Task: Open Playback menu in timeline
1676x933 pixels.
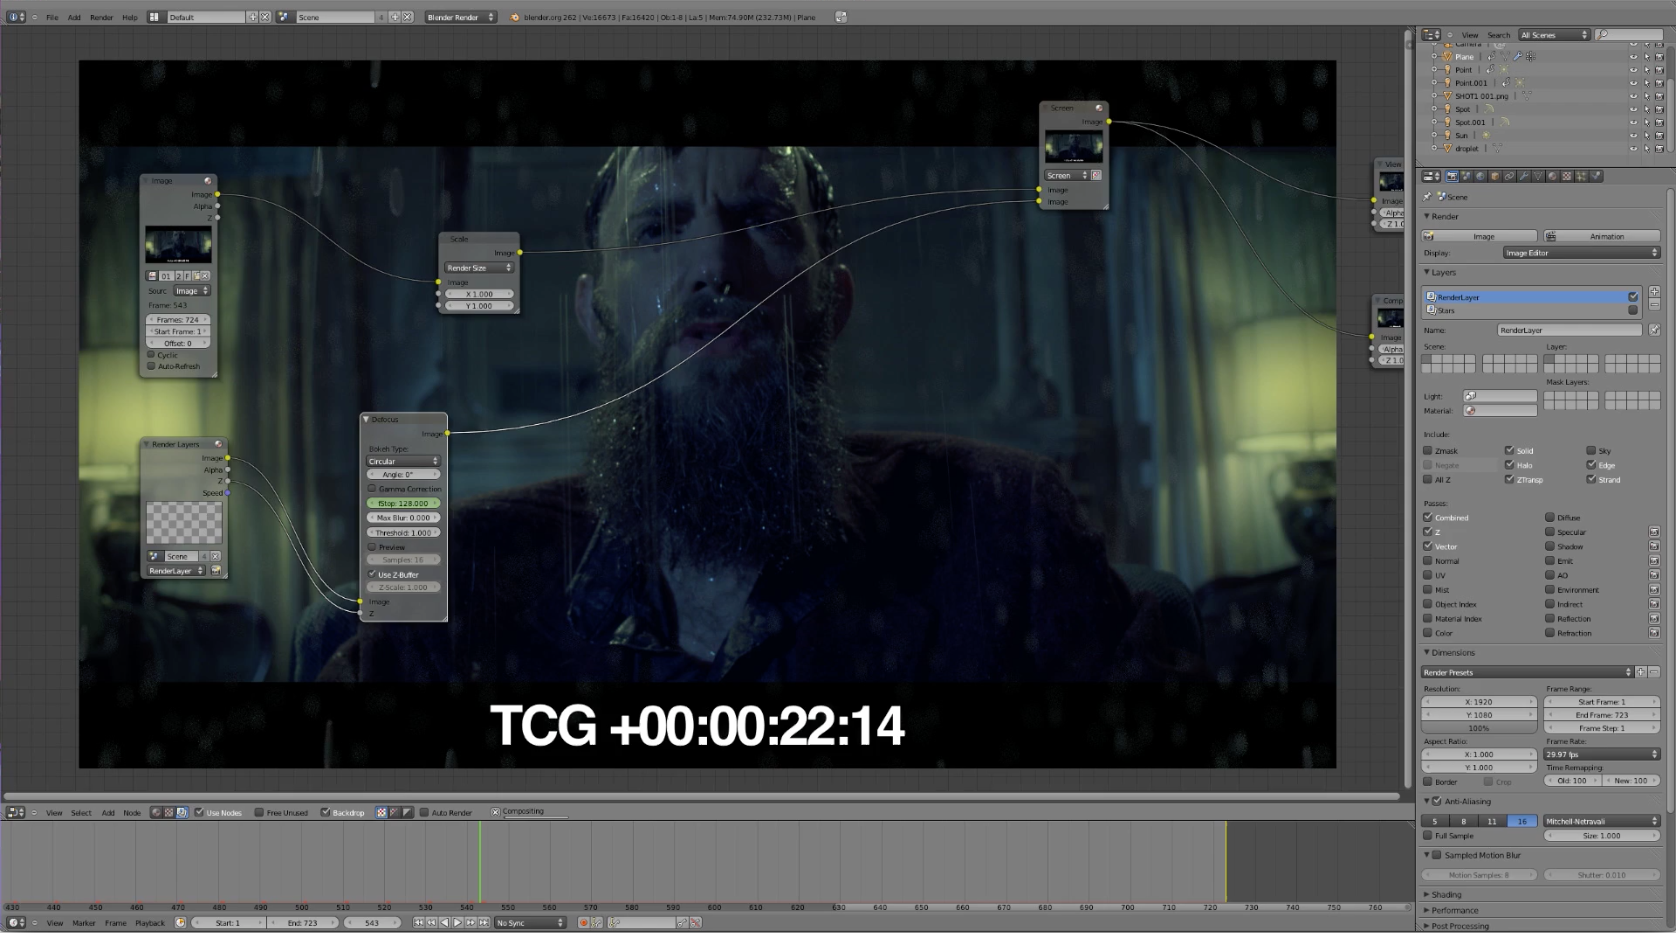Action: (150, 922)
